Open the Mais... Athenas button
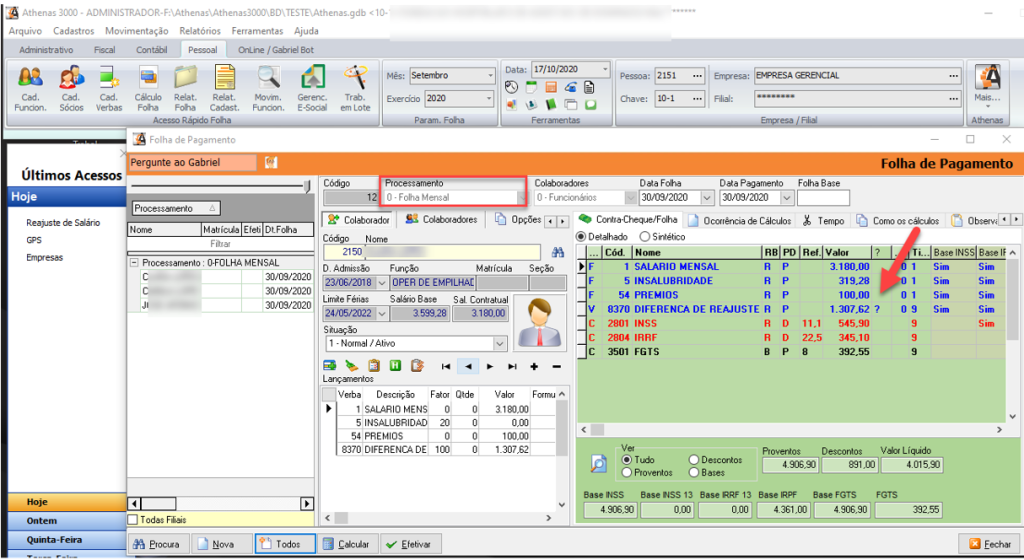 point(987,86)
